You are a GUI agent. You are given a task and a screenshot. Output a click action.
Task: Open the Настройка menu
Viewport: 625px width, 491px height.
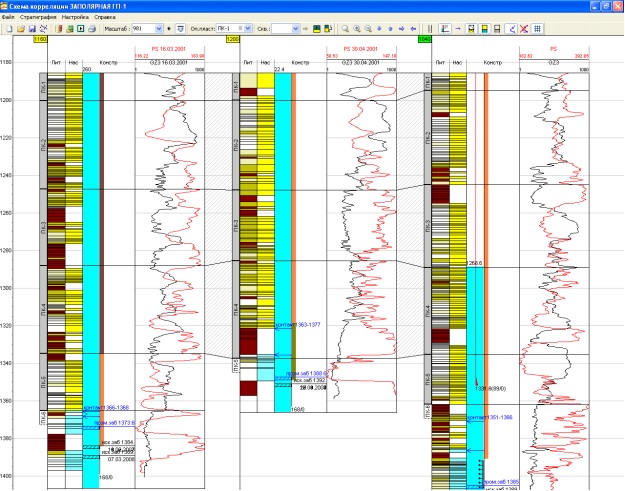pos(75,17)
